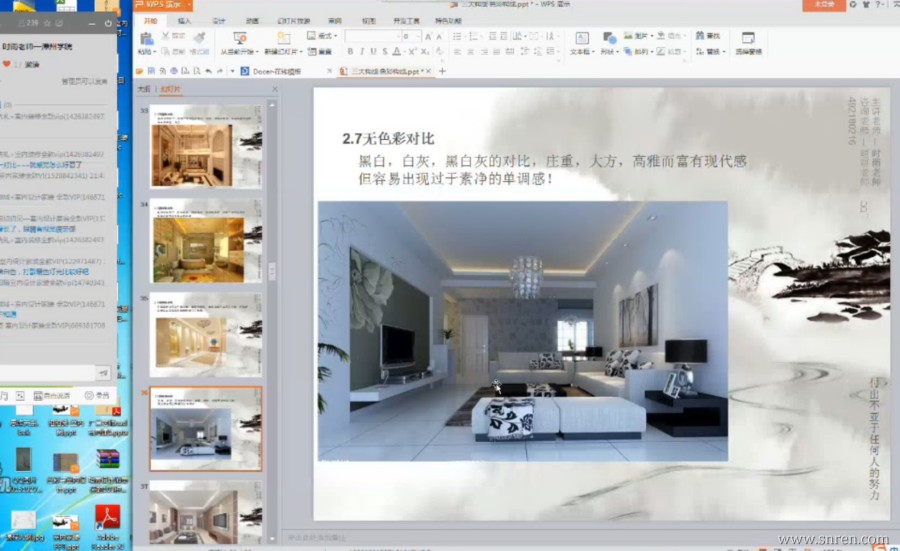Open the Shapes gallery icon
900x551 pixels.
point(609,38)
